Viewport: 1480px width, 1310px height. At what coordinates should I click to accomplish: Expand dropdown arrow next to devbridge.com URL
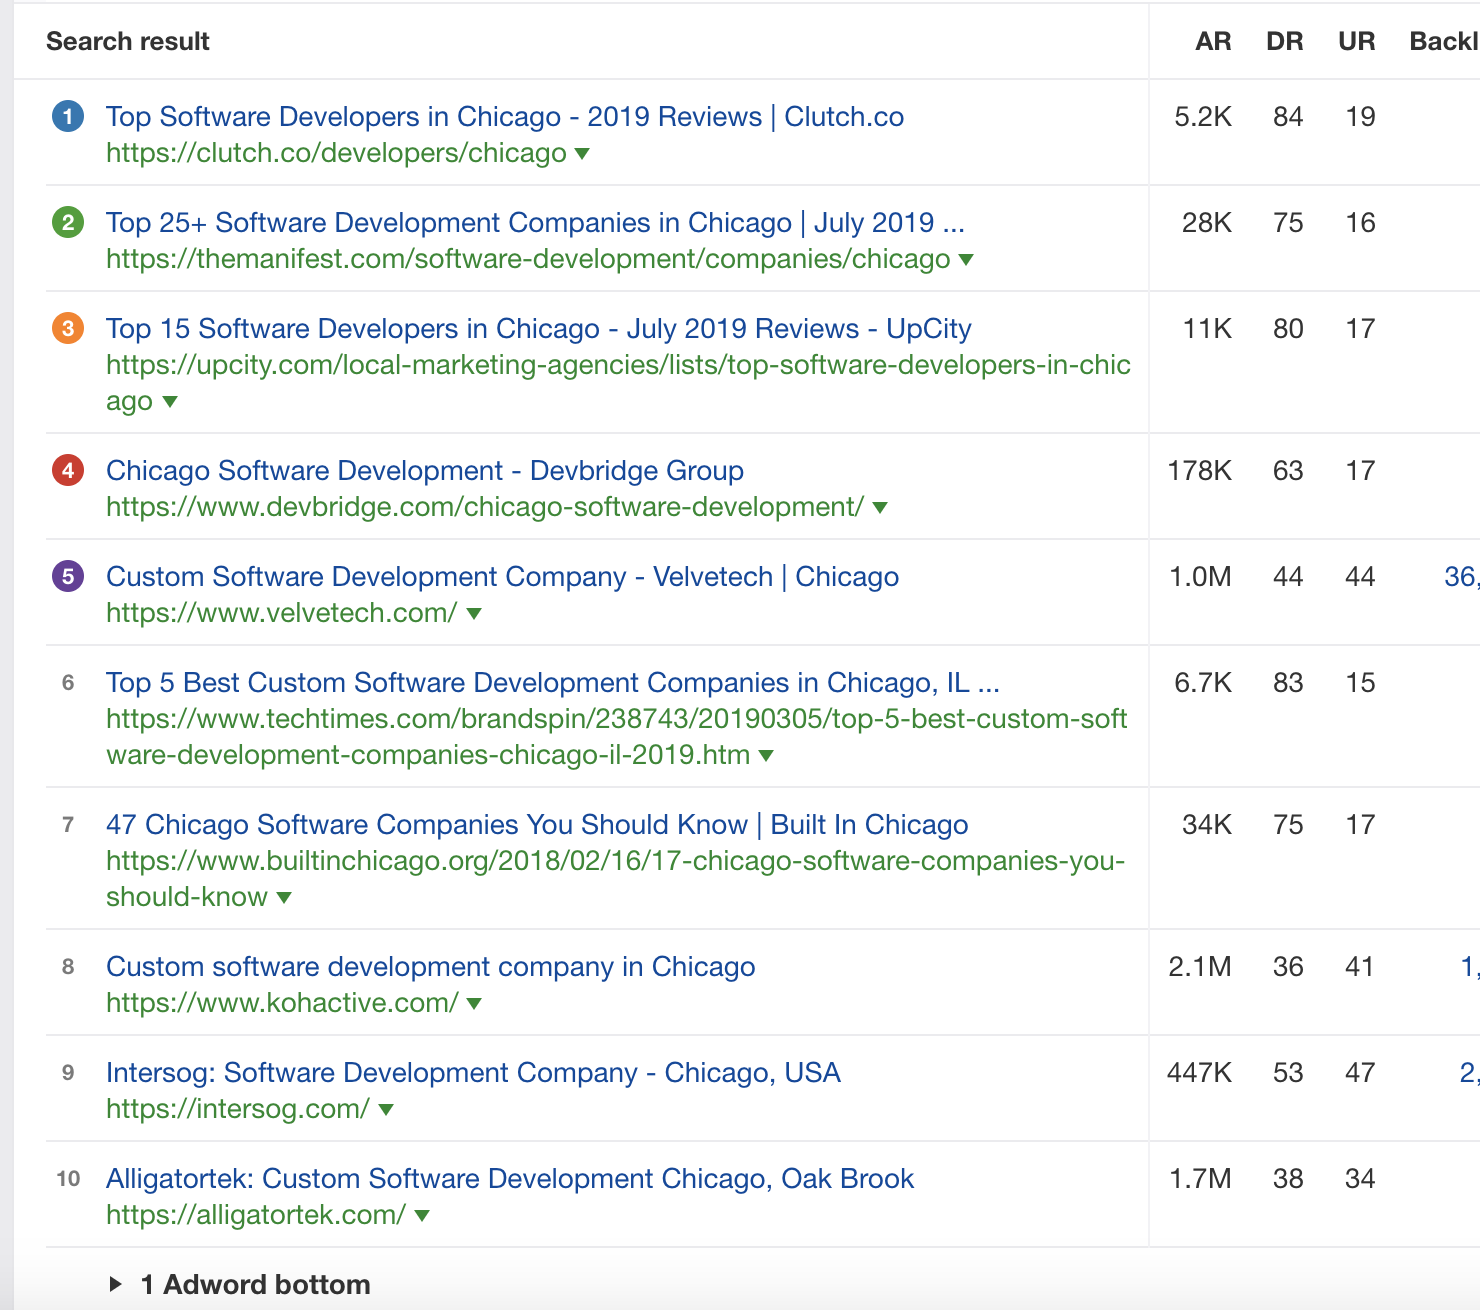880,508
